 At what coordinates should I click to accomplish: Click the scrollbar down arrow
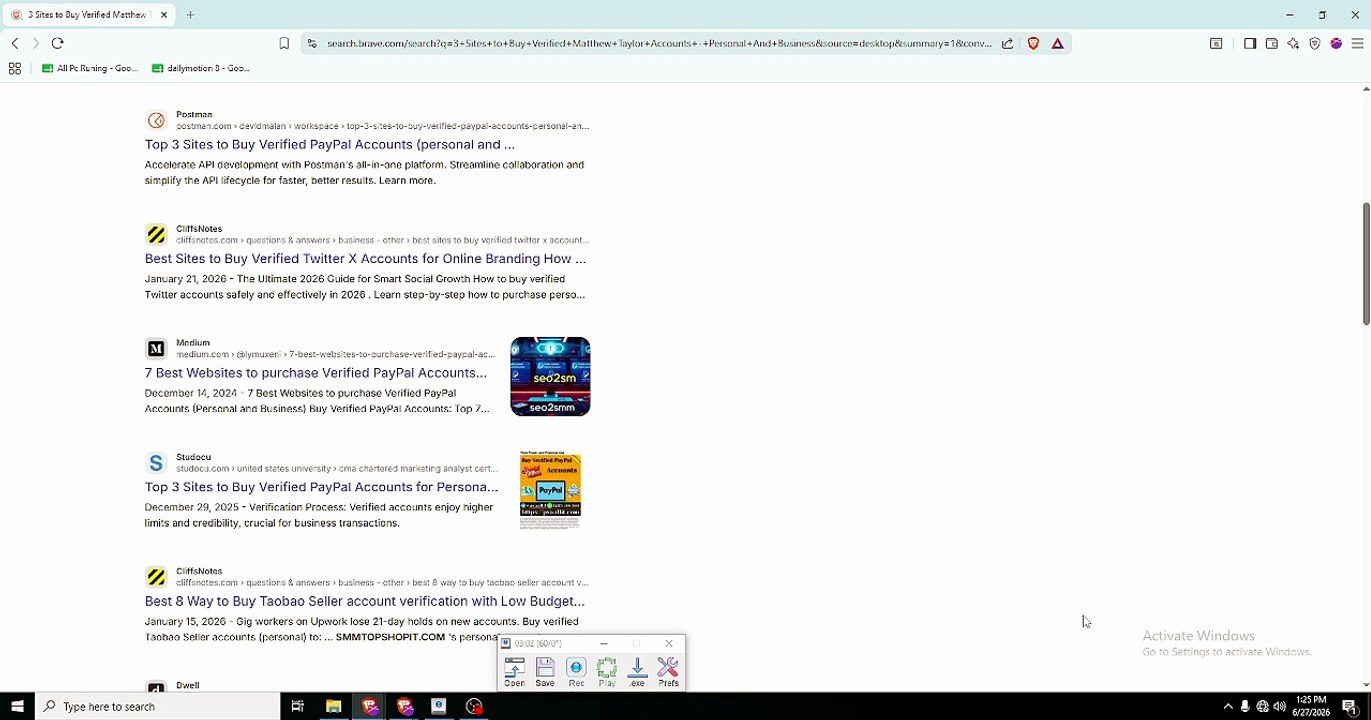(1366, 685)
